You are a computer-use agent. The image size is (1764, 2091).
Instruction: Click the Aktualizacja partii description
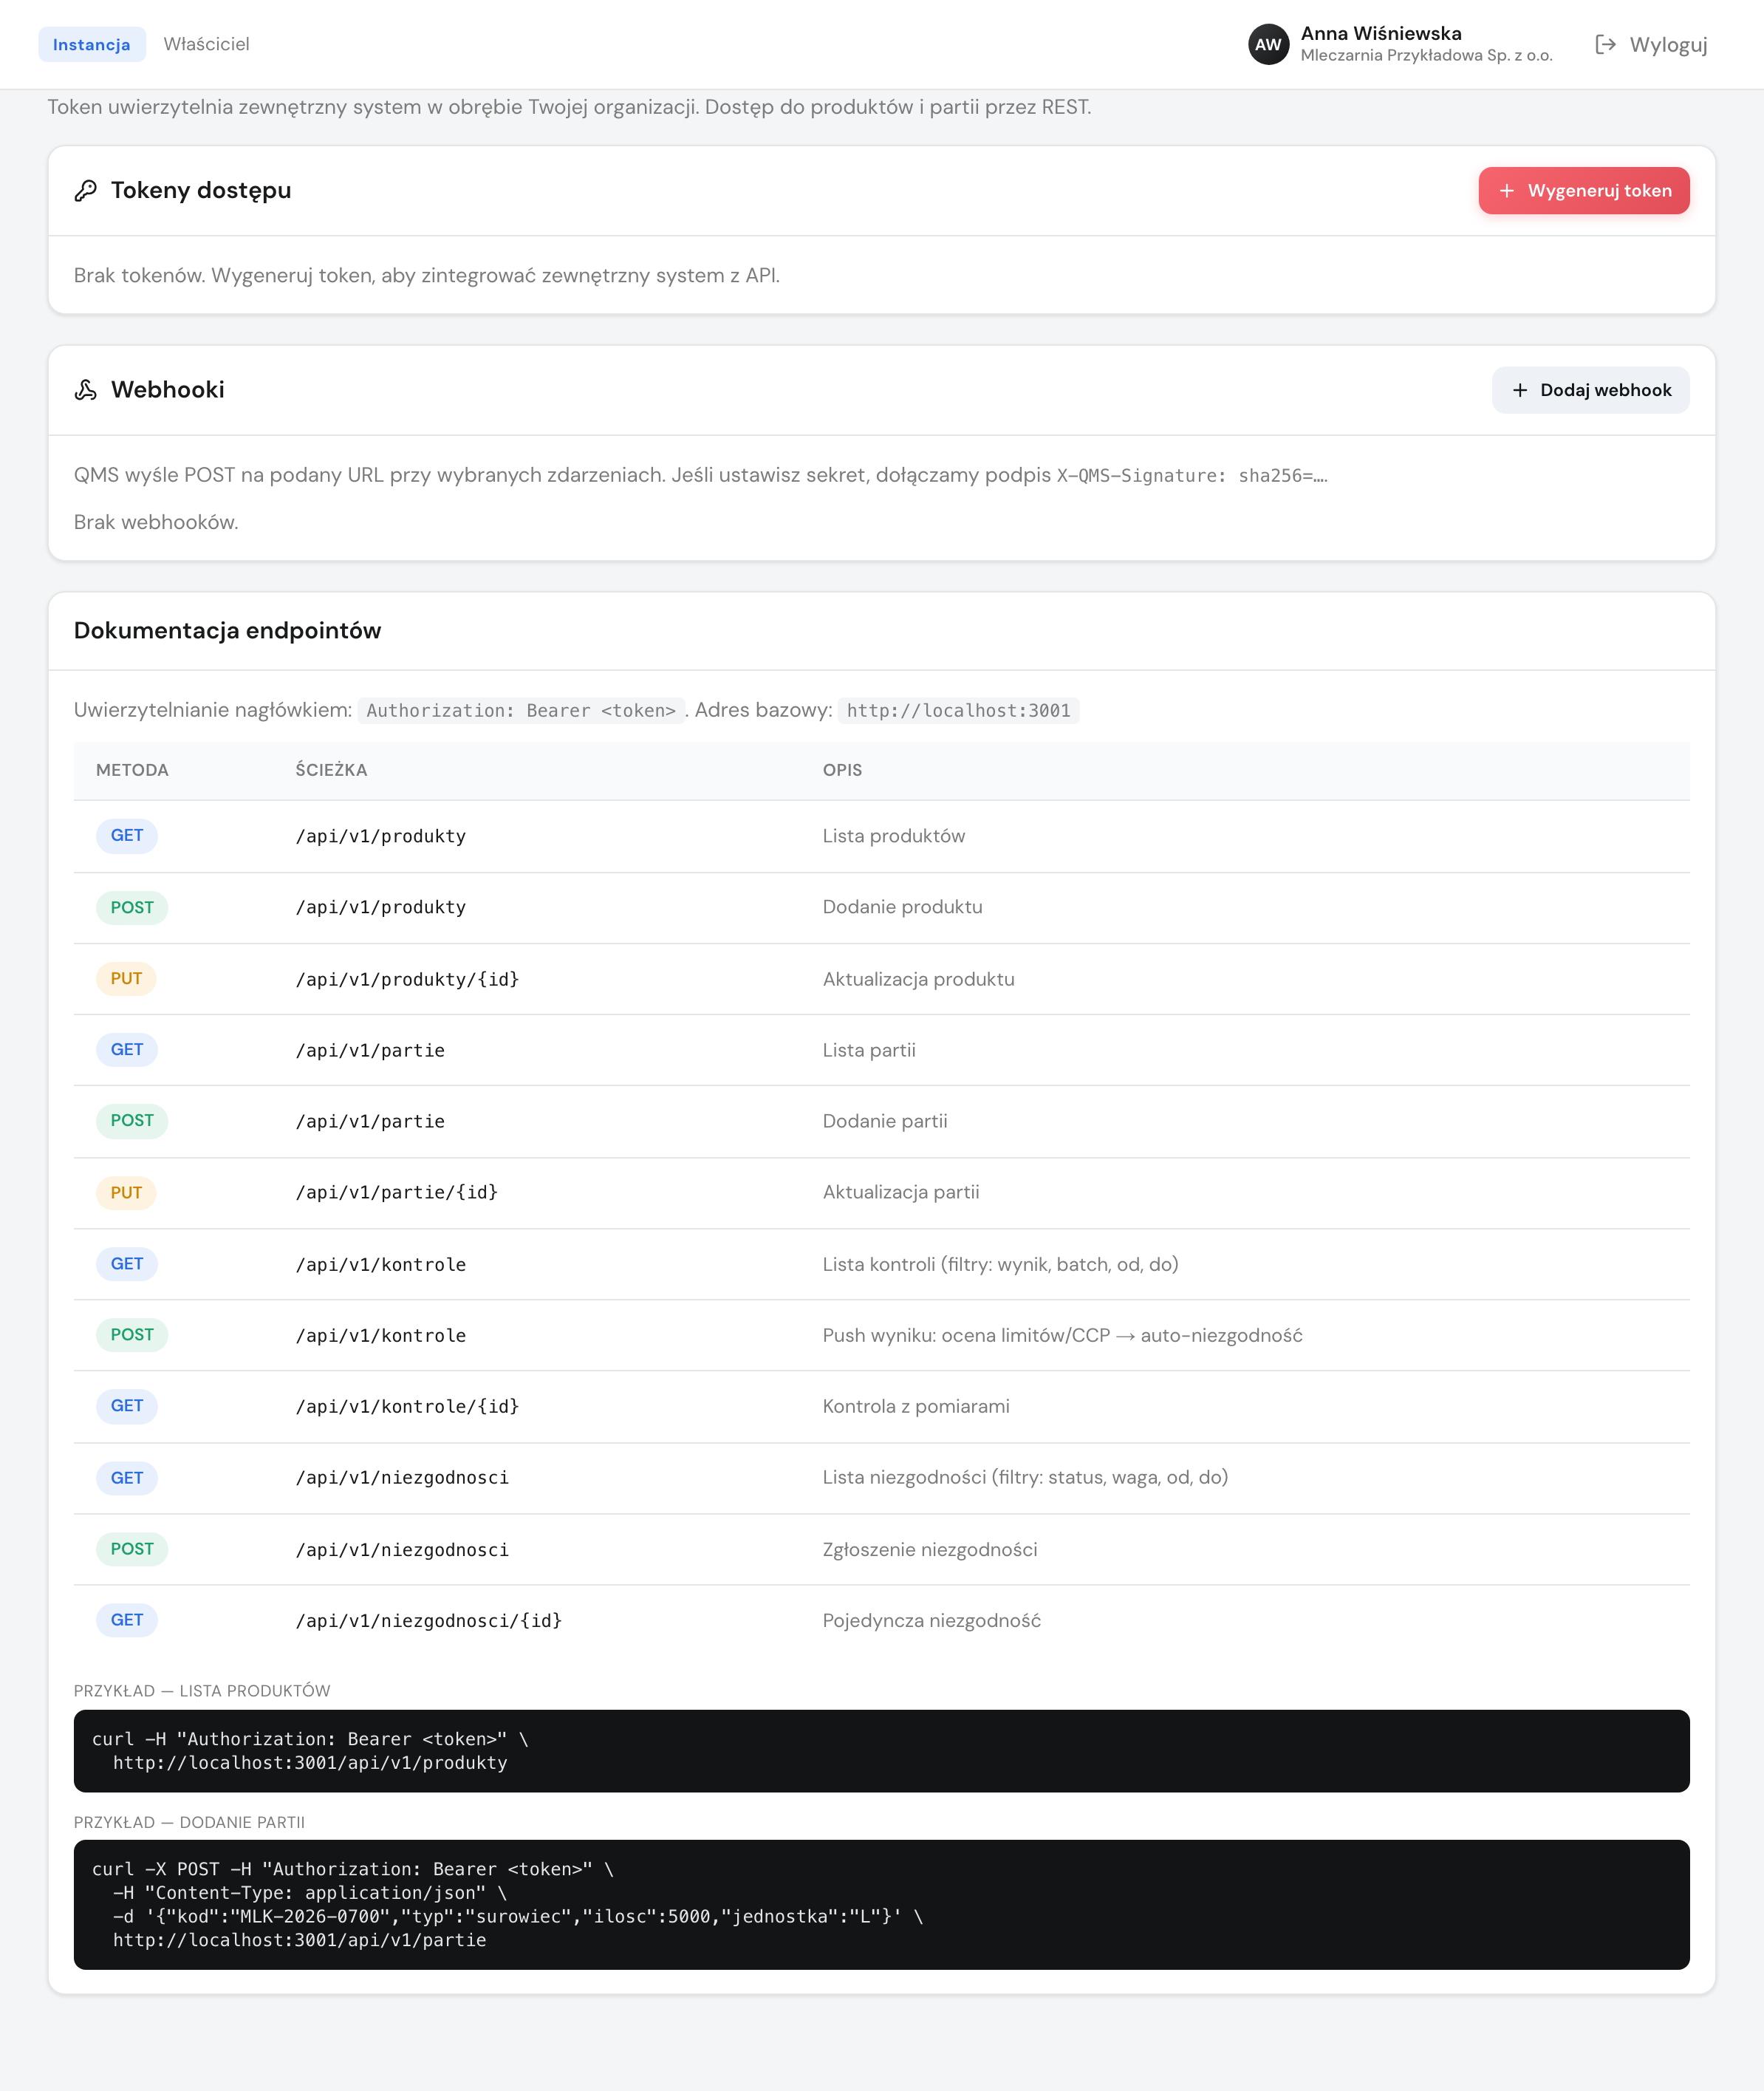click(900, 1192)
